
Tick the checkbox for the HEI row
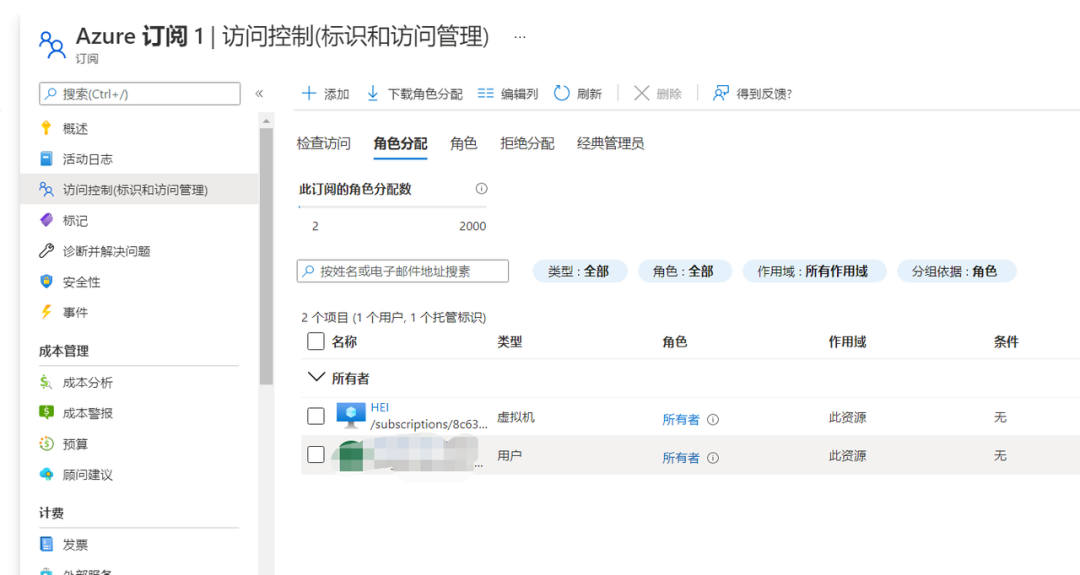pyautogui.click(x=315, y=416)
